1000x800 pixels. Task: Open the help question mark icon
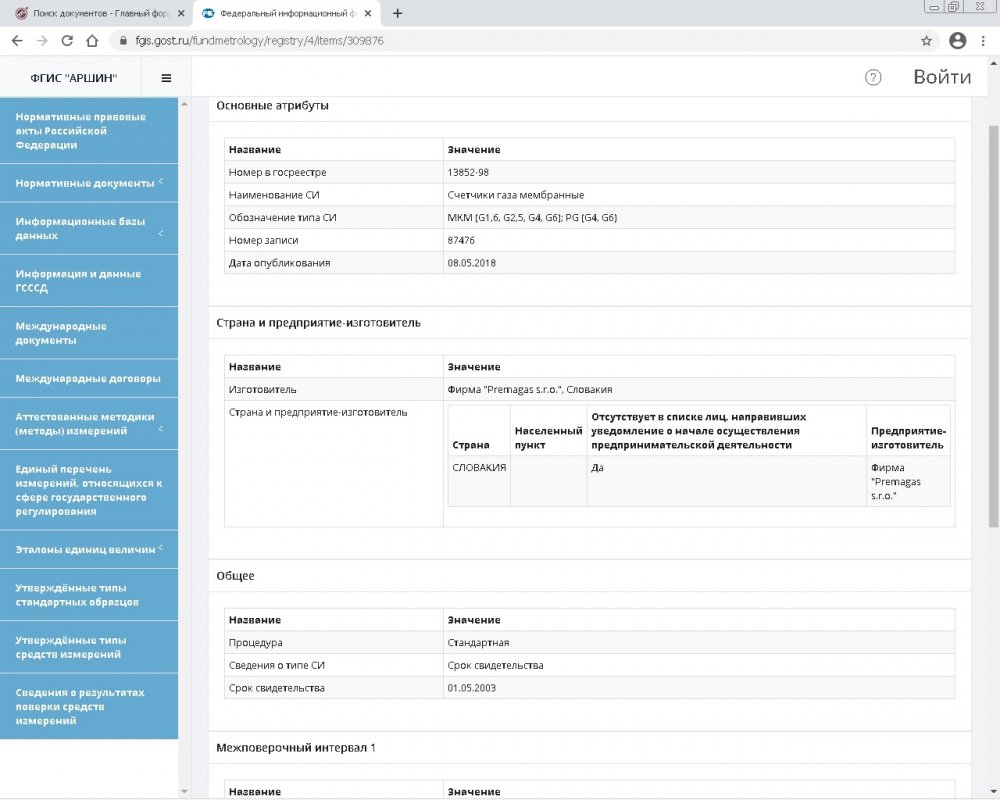(873, 78)
